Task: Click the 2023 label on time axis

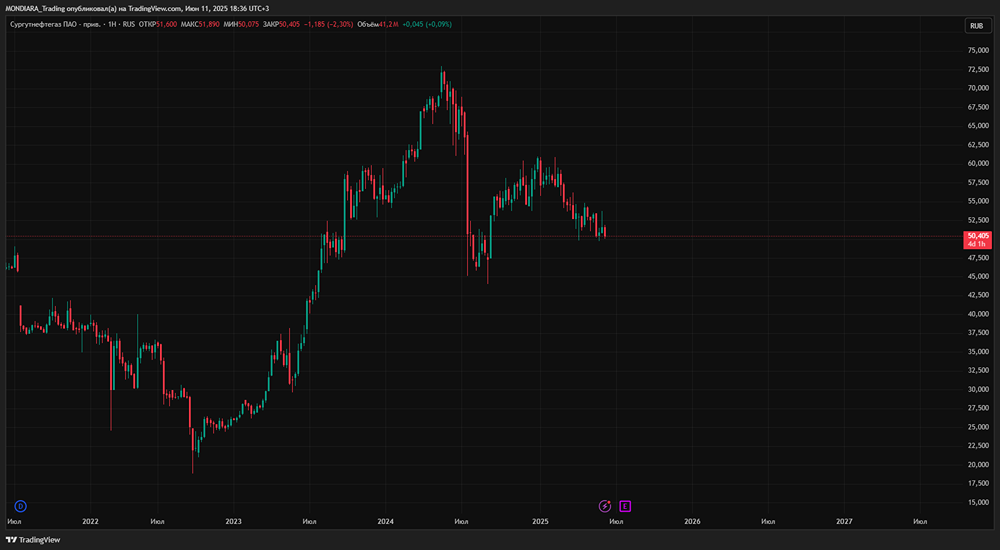Action: point(233,521)
